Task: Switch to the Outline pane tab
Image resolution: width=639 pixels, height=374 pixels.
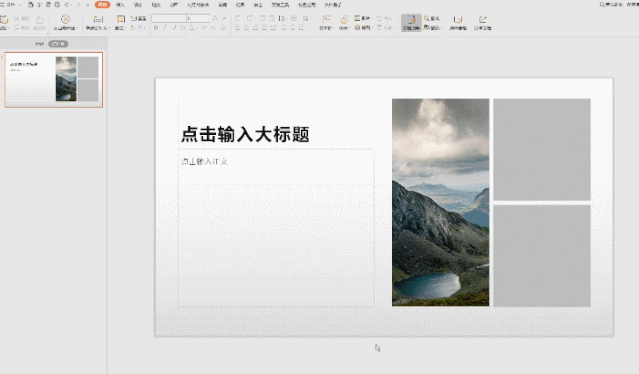Action: tap(39, 44)
